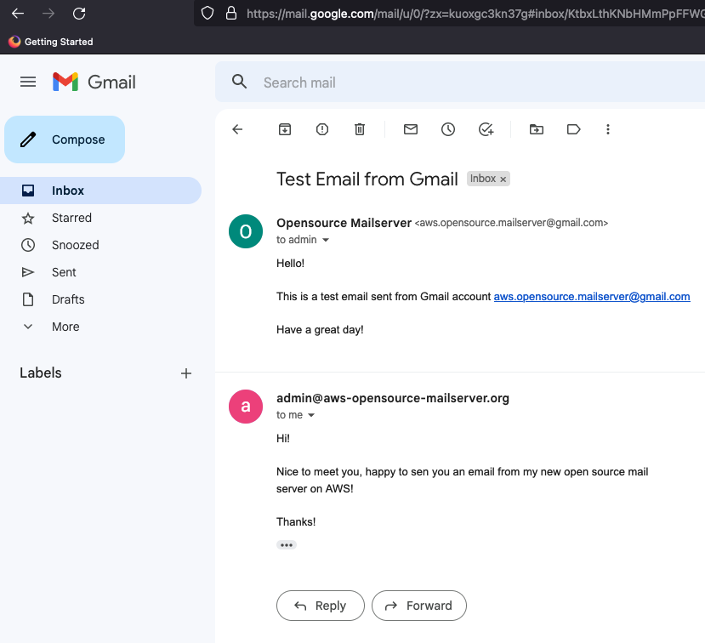Delete this conversation with trash icon
Image resolution: width=706 pixels, height=643 pixels.
click(x=359, y=130)
